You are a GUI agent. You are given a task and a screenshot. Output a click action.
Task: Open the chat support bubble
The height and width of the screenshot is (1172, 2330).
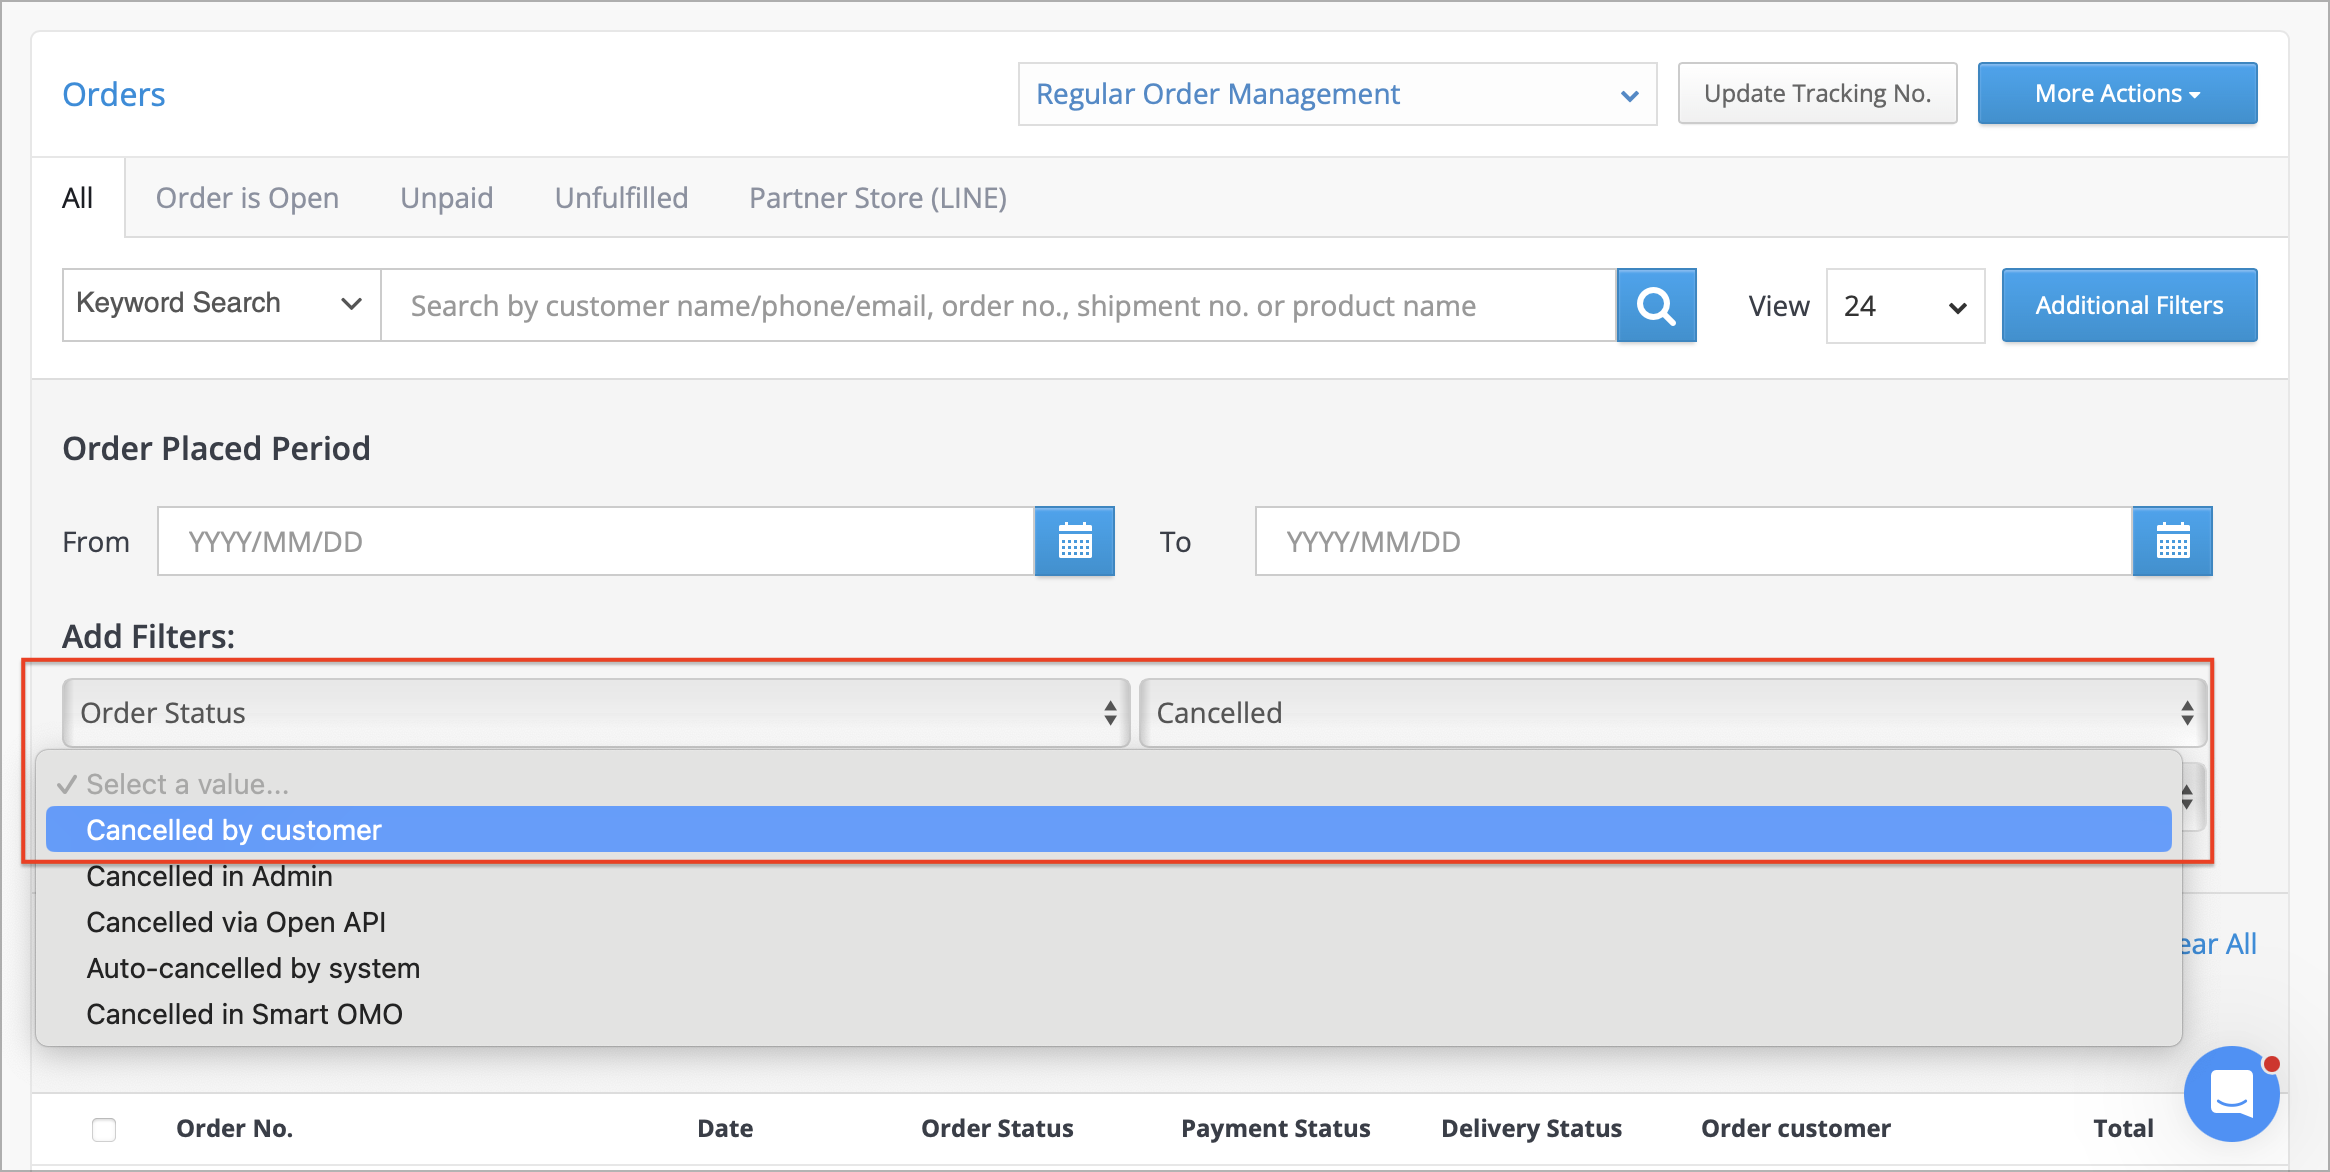click(2231, 1094)
